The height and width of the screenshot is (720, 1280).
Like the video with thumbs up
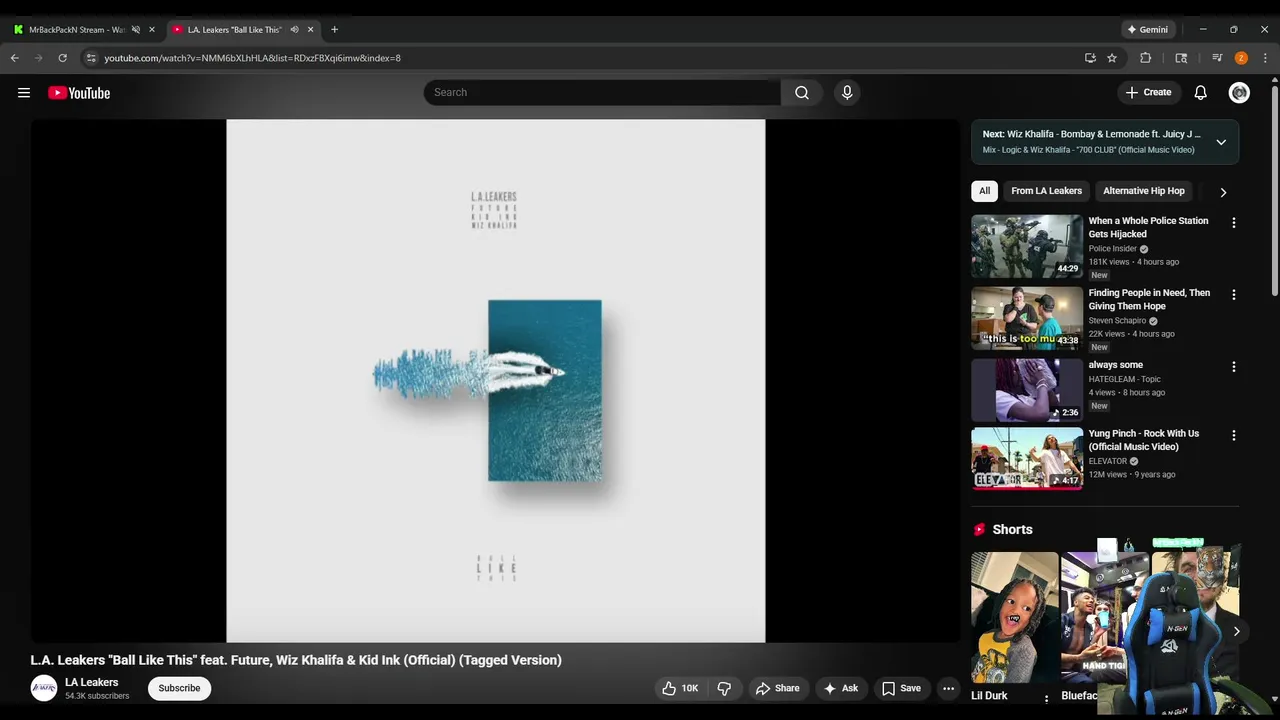point(680,688)
